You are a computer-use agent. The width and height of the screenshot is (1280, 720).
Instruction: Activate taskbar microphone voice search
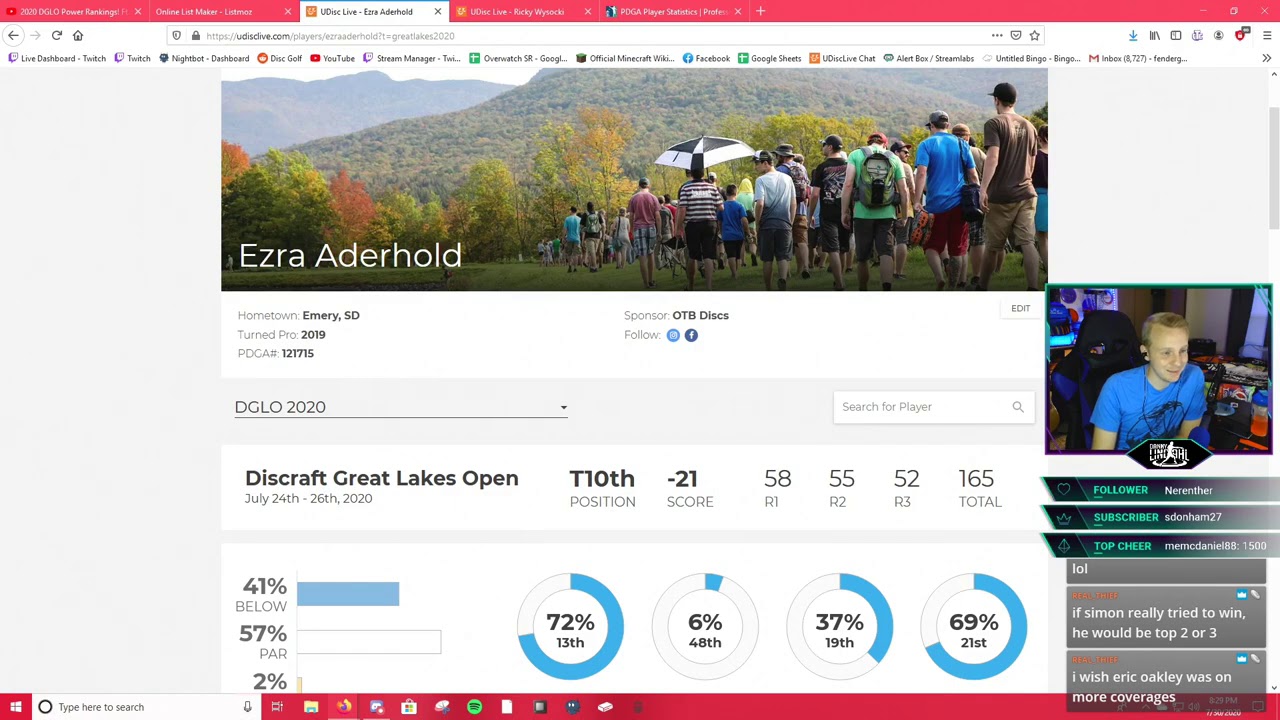(x=247, y=707)
